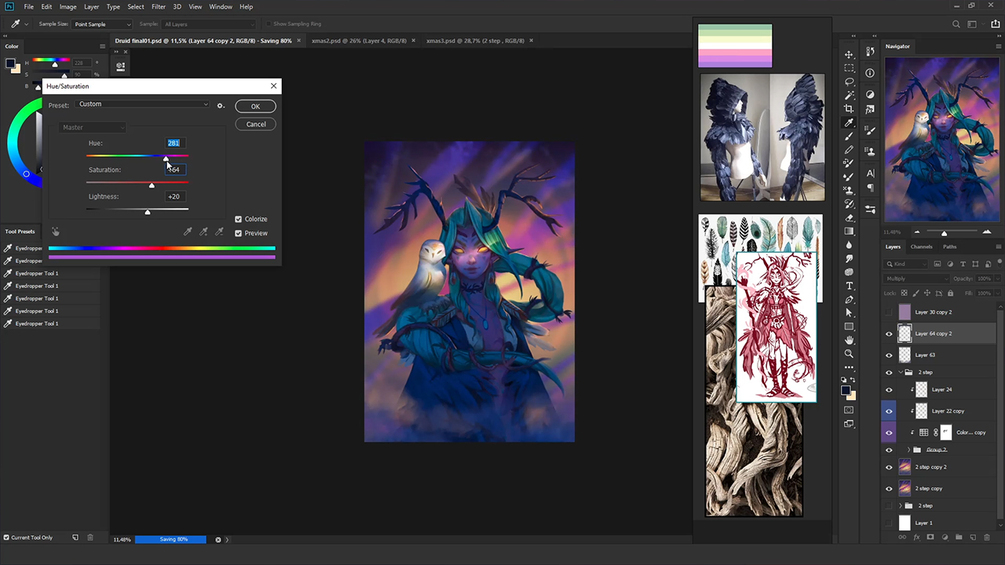Viewport: 1005px width, 565px height.
Task: Click the on-image adjustment hand icon
Action: click(56, 232)
